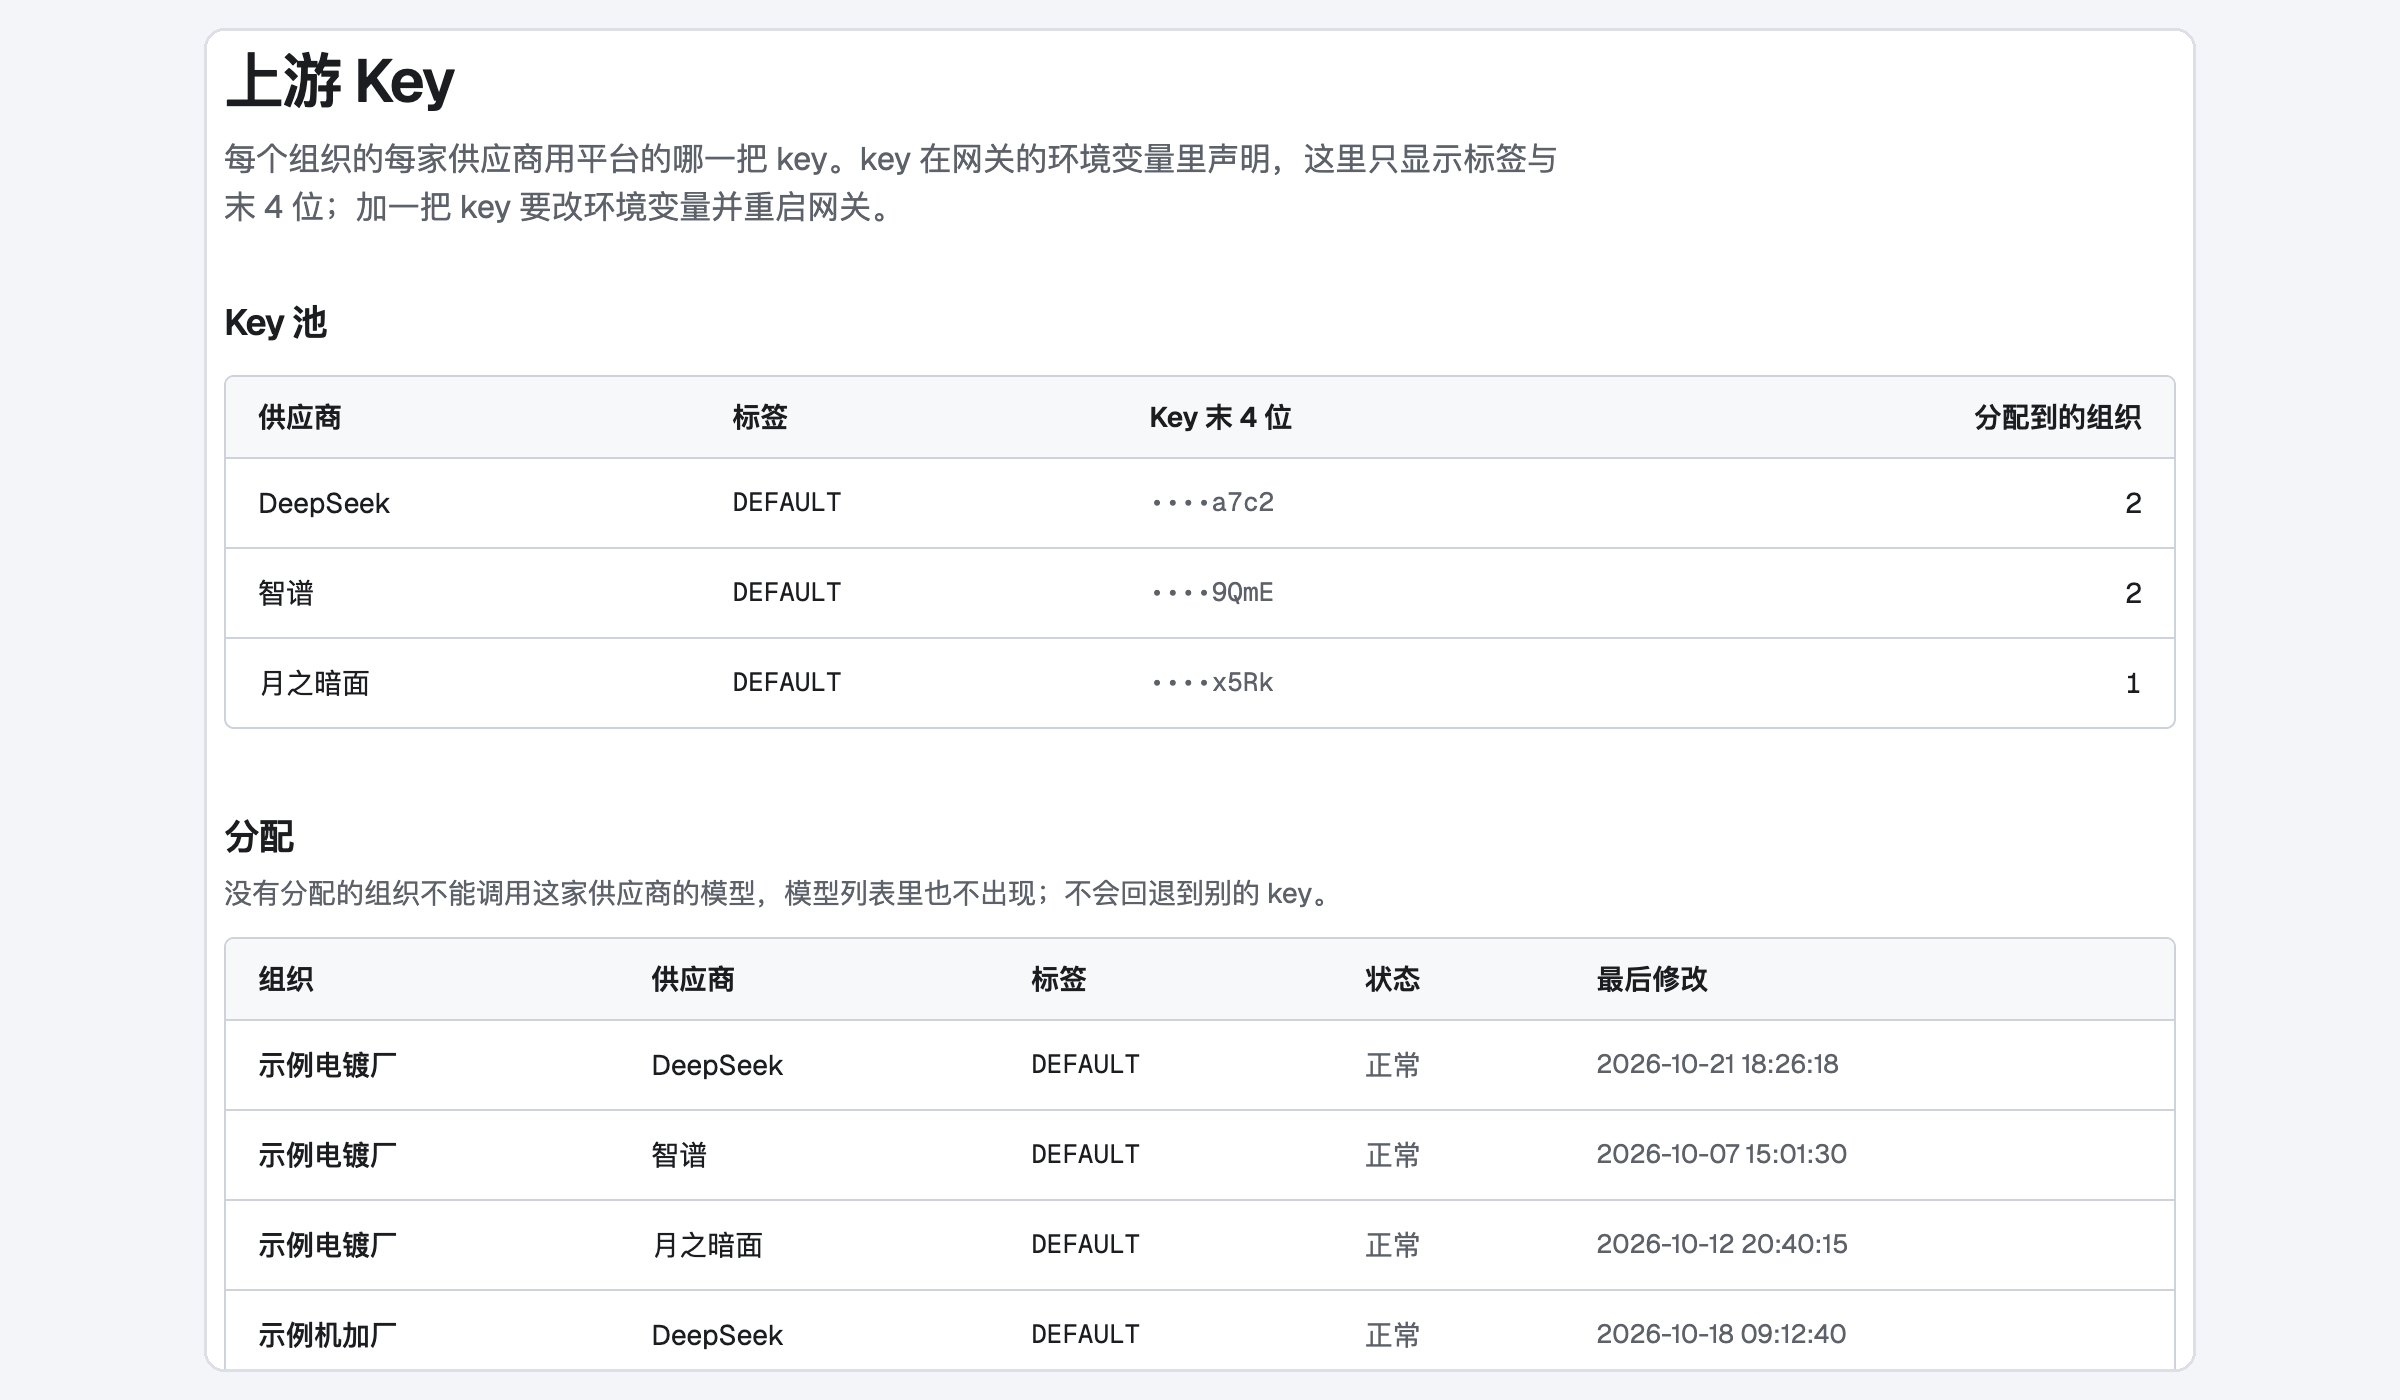Click key suffix ····x5Rk
Image resolution: width=2400 pixels, height=1400 pixels.
click(1212, 682)
